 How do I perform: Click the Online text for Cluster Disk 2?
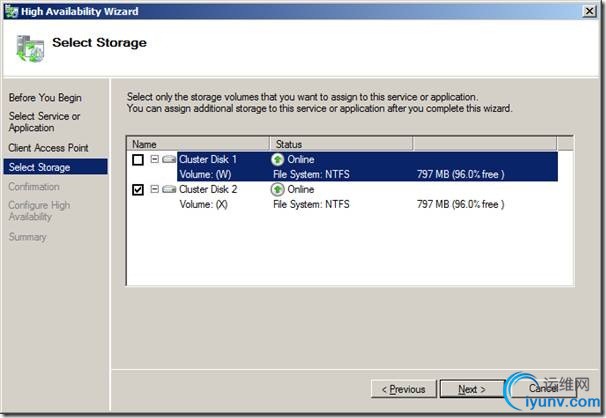pos(301,189)
